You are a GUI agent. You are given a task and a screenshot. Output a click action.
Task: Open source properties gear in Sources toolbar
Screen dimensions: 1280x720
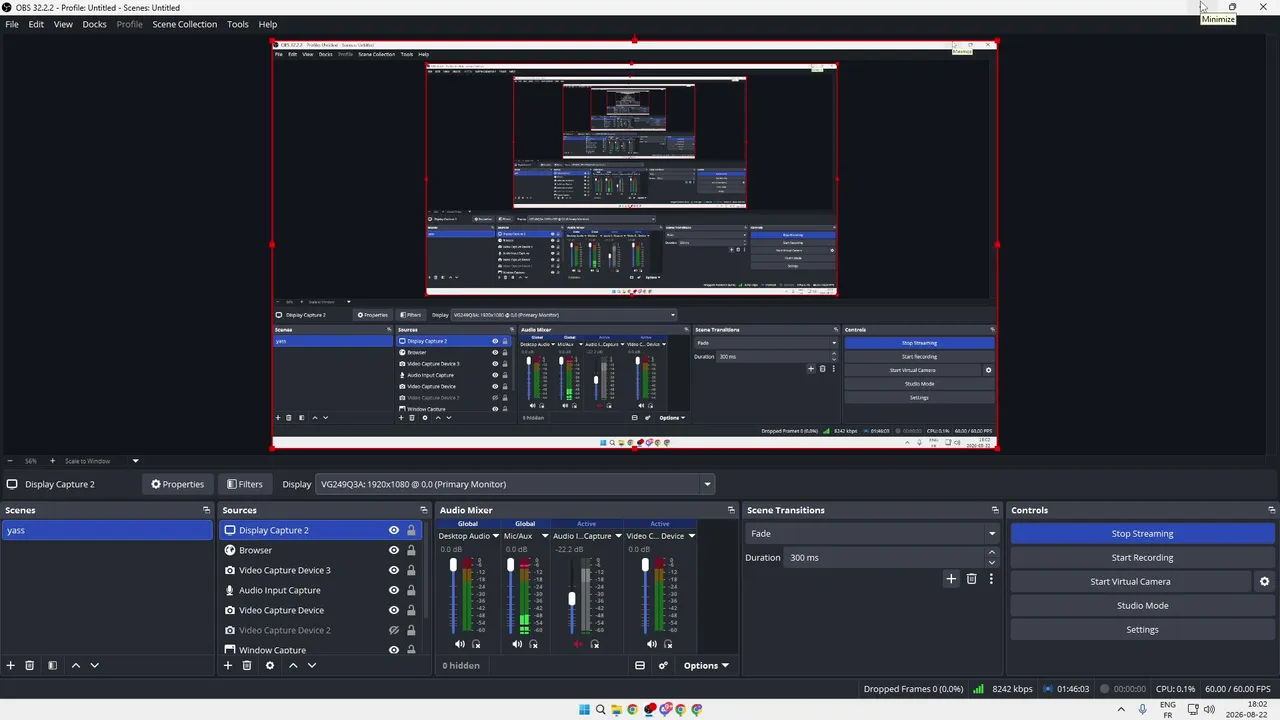click(269, 665)
